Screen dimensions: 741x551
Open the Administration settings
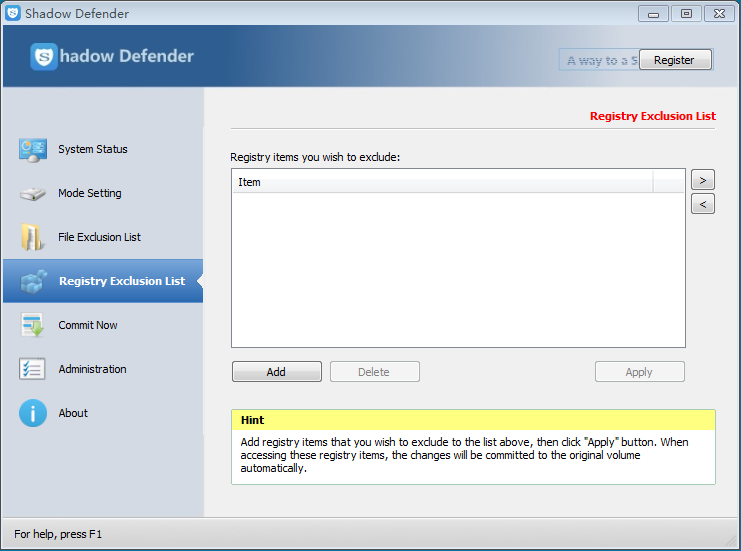click(92, 370)
